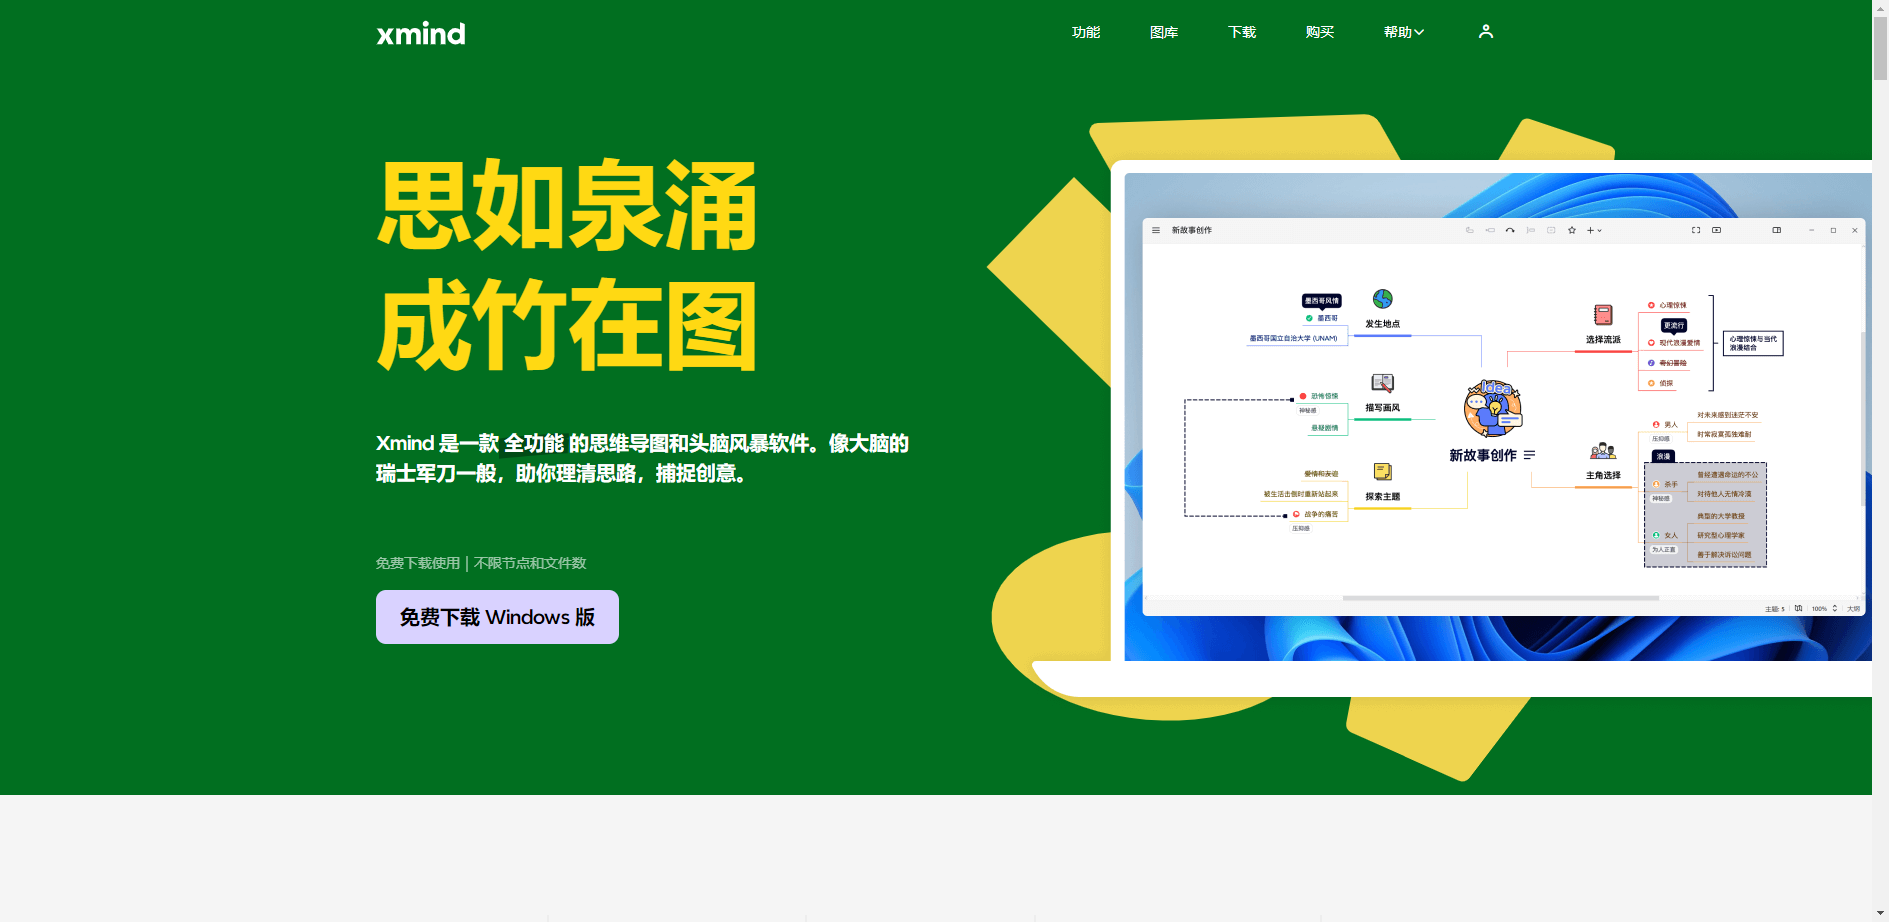The image size is (1889, 922).
Task: Open the 功能 page from the navigation
Action: [x=1086, y=32]
